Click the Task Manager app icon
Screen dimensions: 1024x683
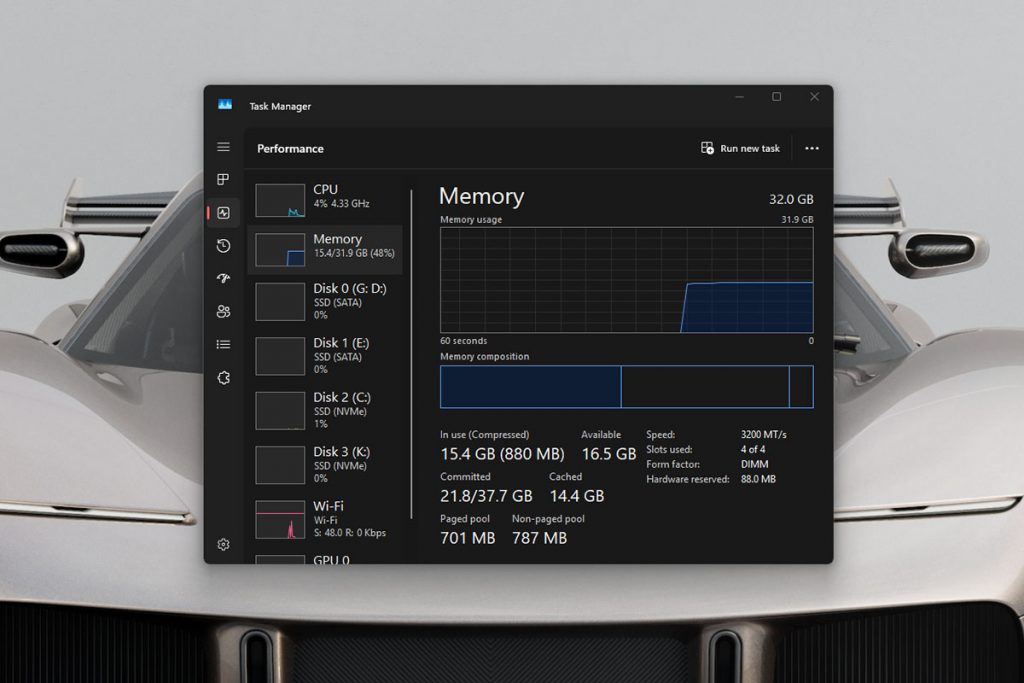pos(225,105)
